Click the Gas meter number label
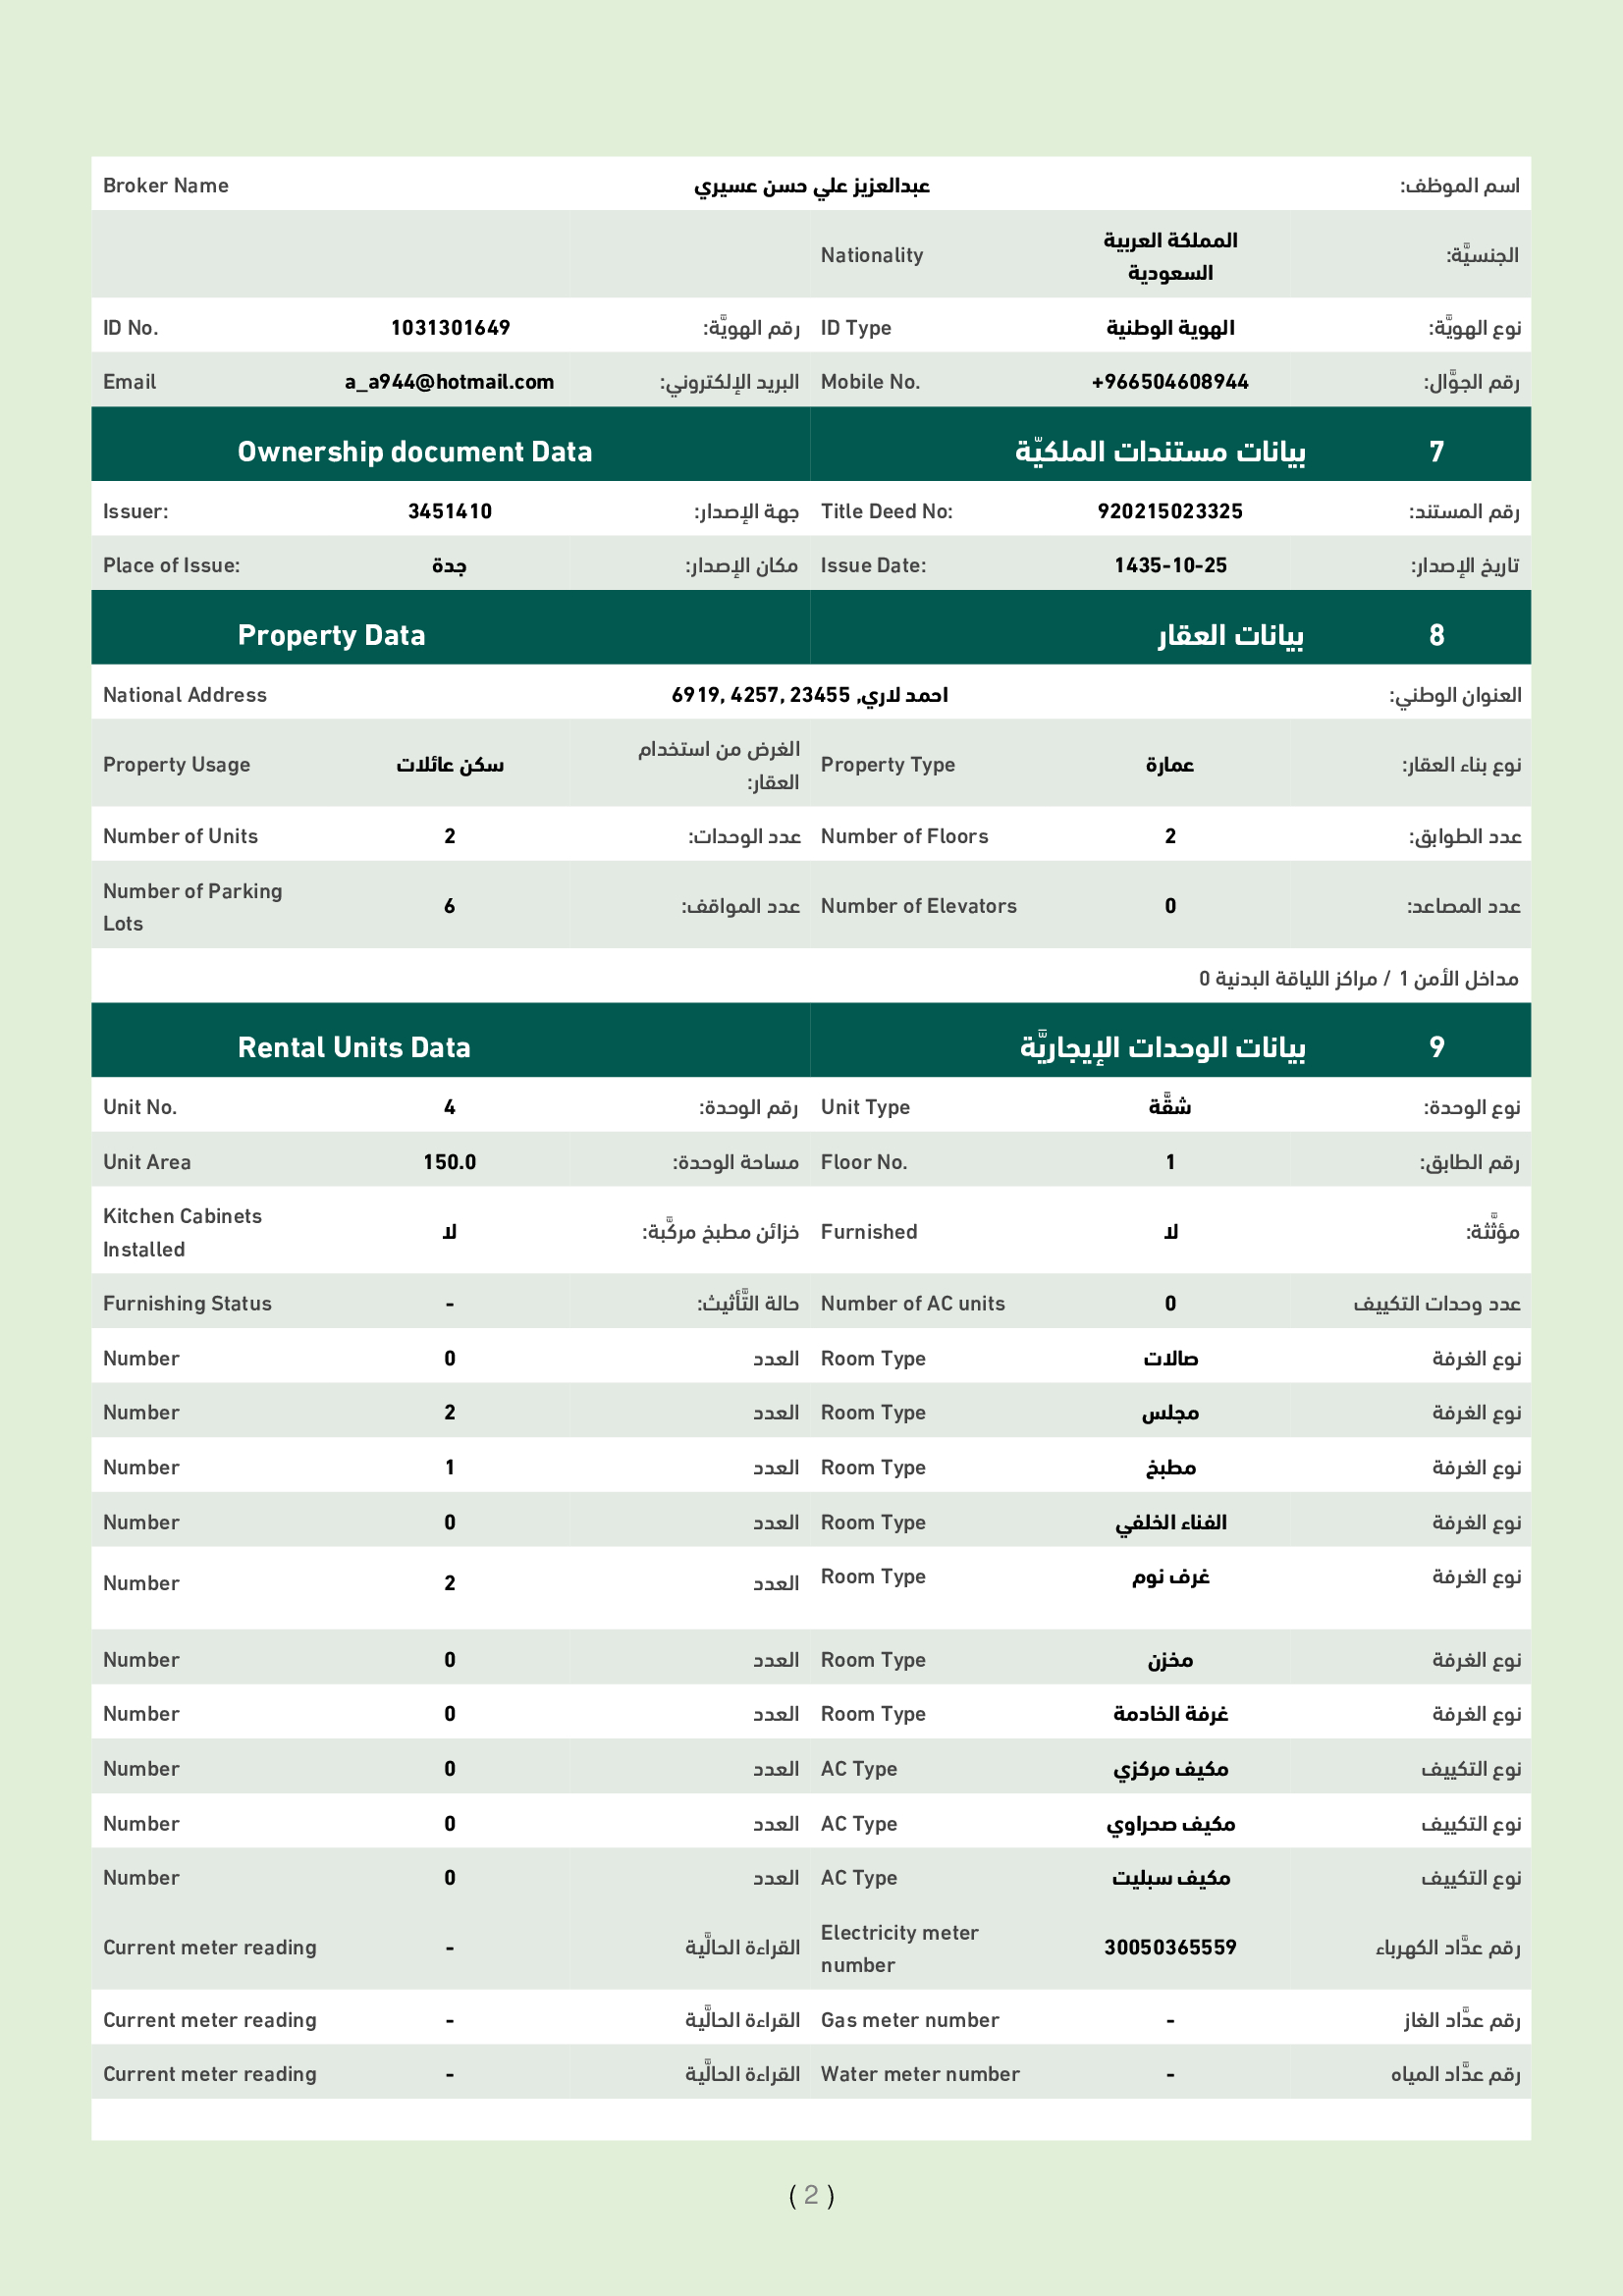The width and height of the screenshot is (1623, 2296). pyautogui.click(x=909, y=2020)
